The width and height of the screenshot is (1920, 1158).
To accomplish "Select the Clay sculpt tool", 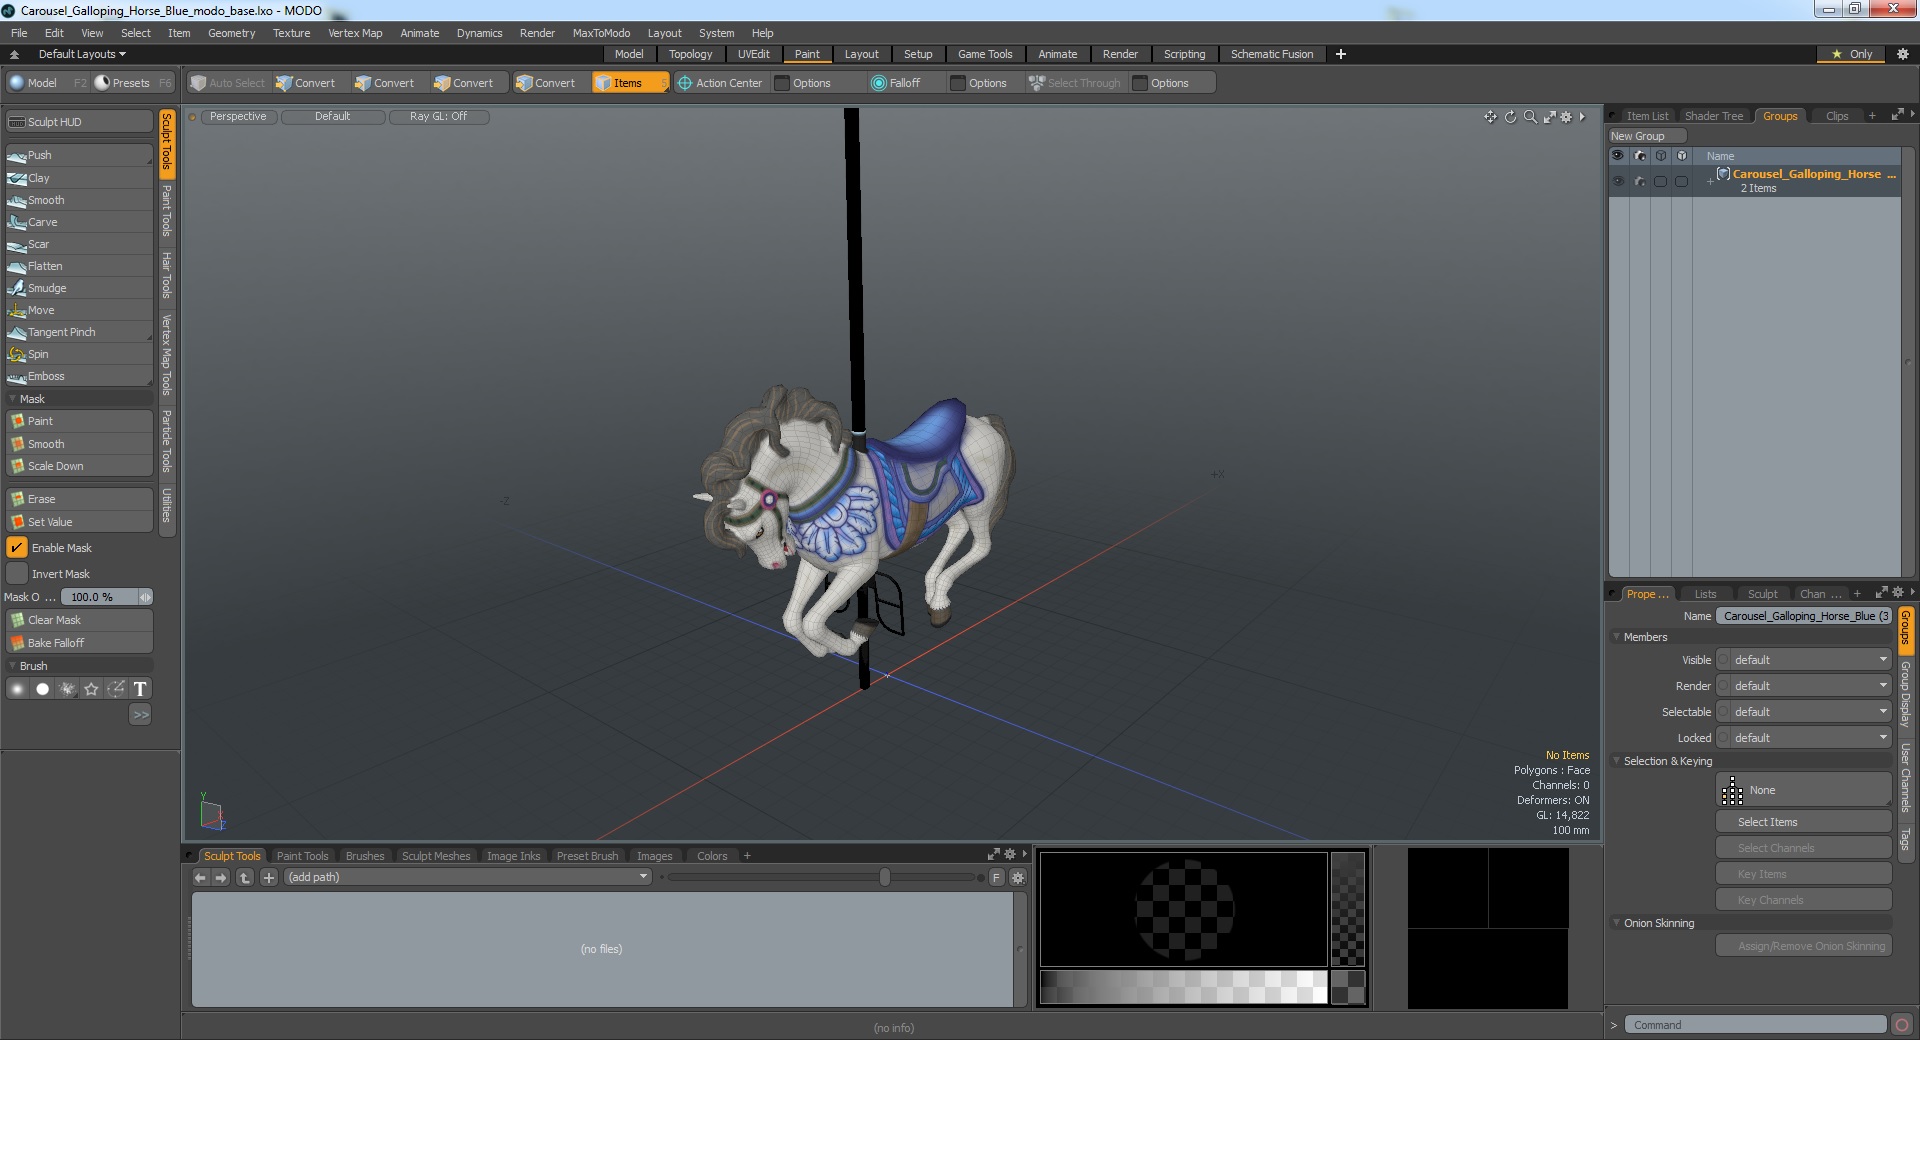I will tap(79, 178).
